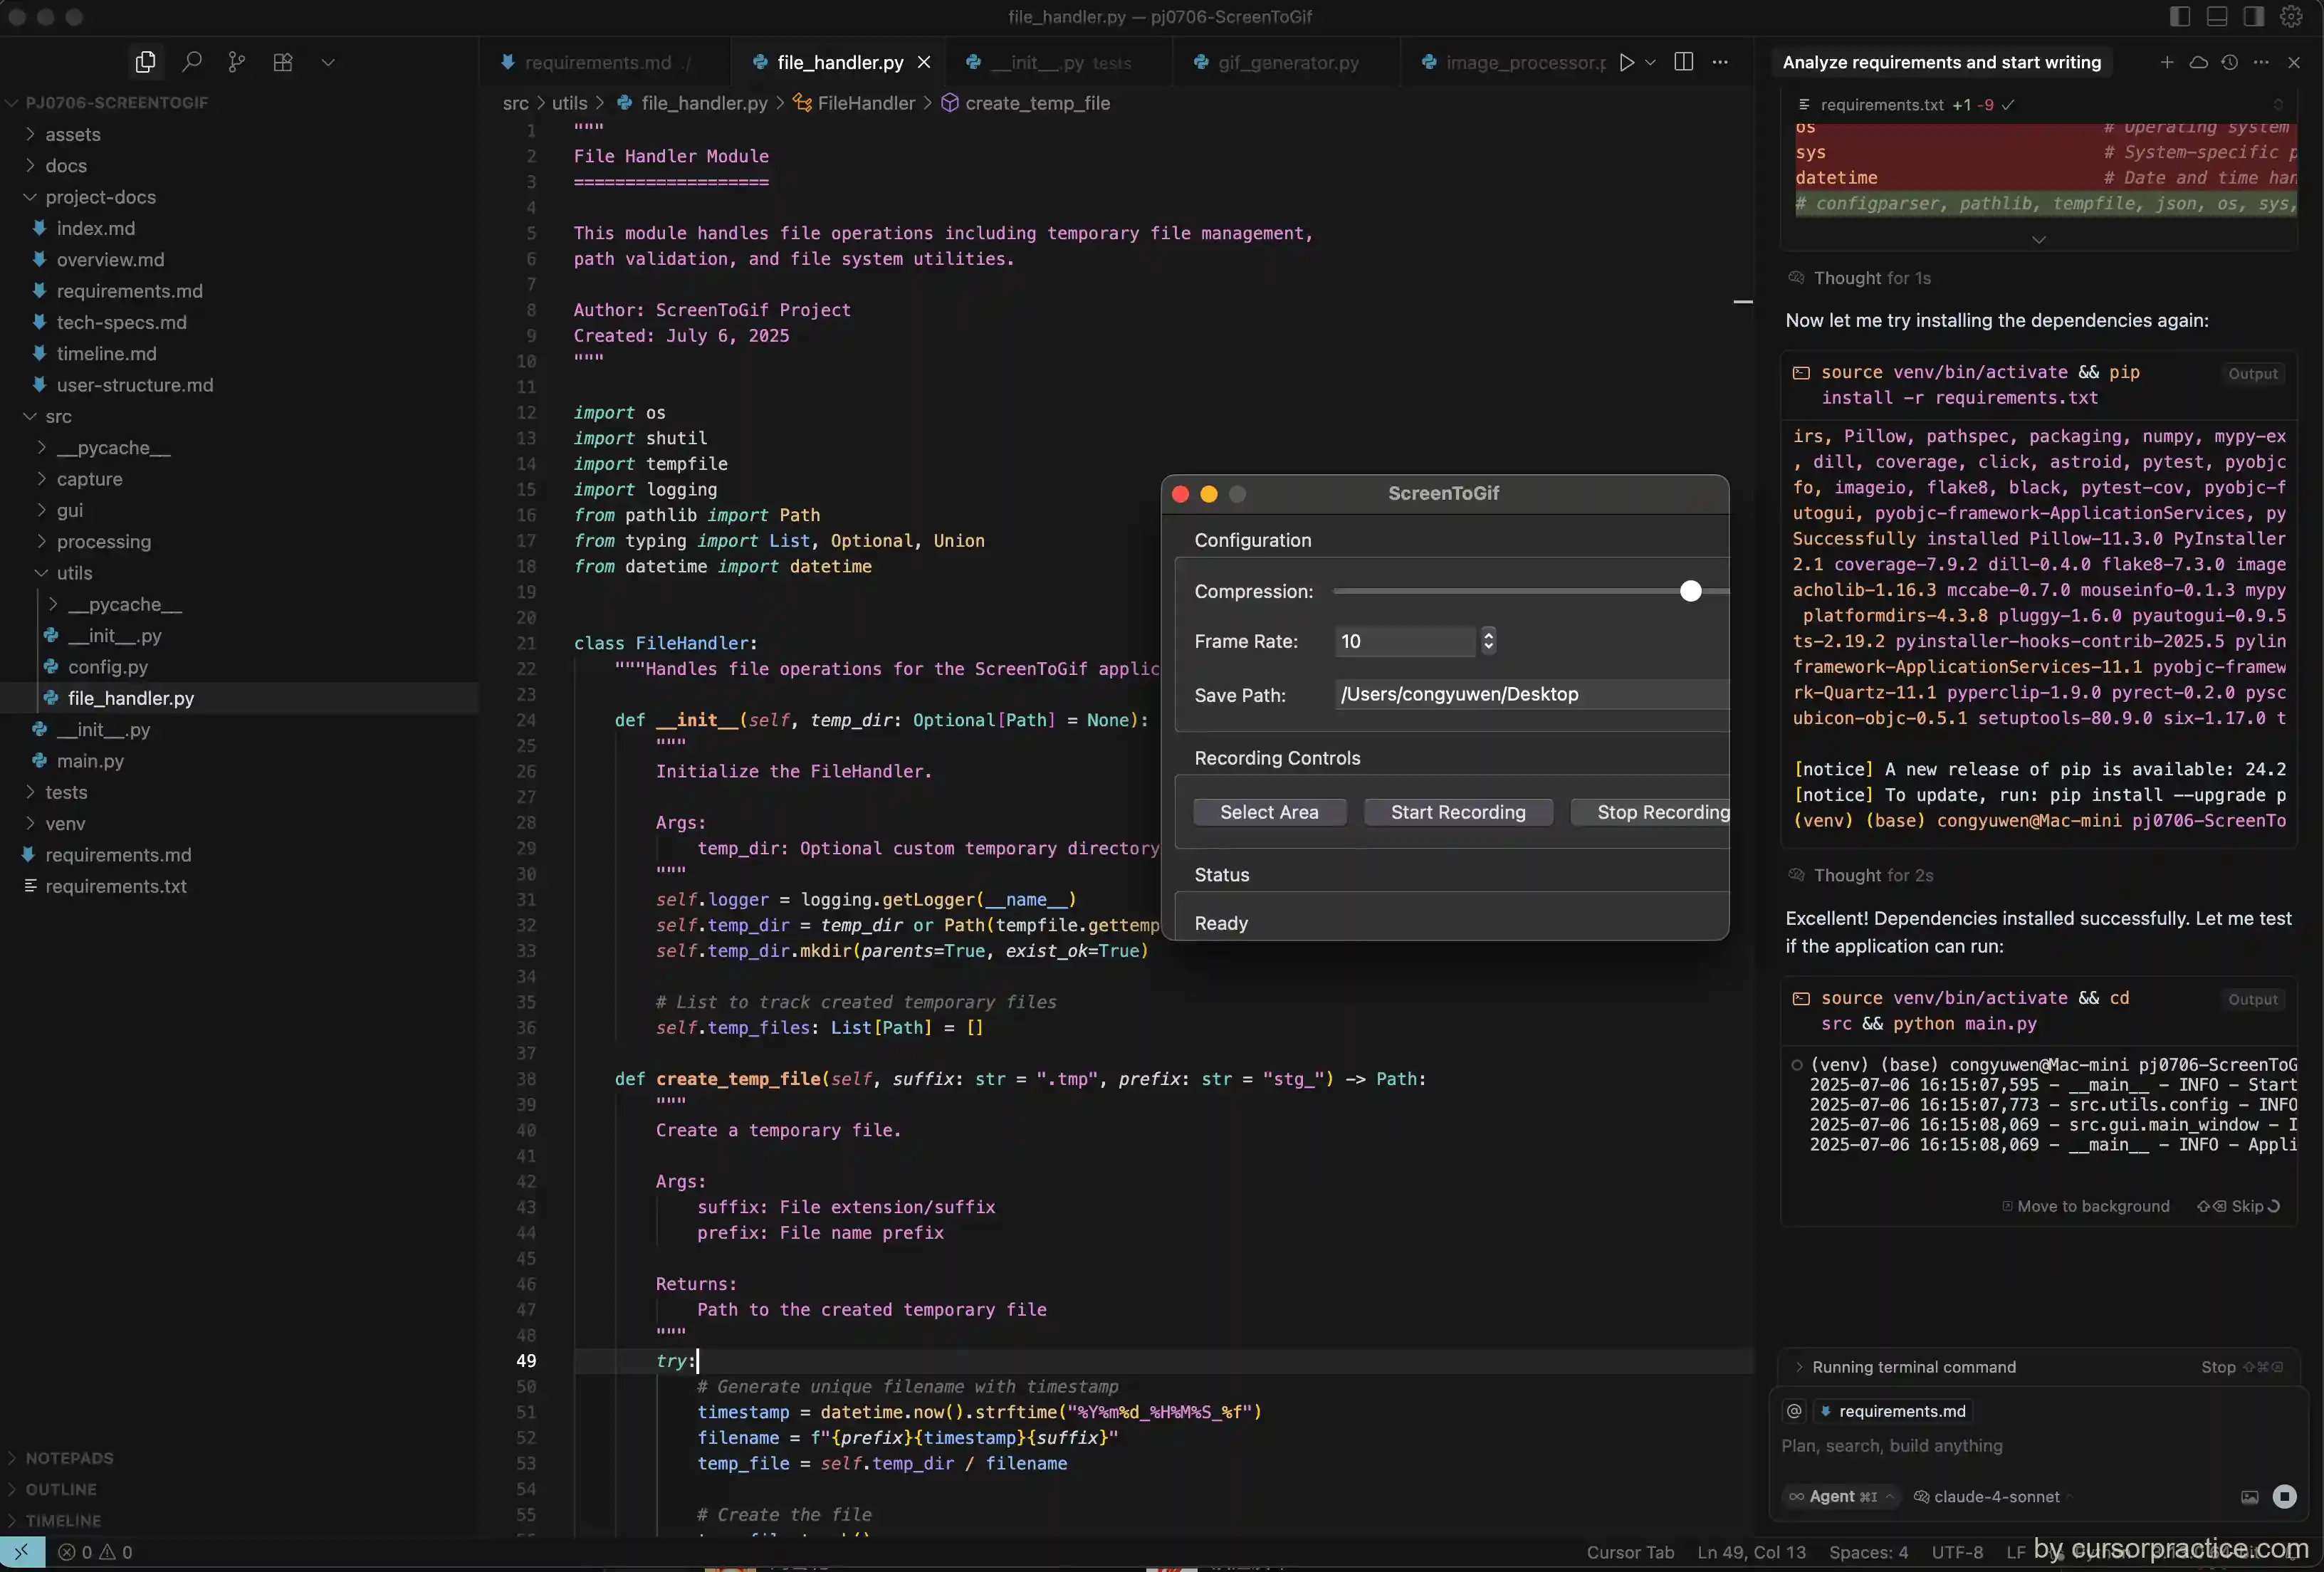The image size is (2324, 1572).
Task: Open the chat panel more options menu
Action: coord(2261,62)
